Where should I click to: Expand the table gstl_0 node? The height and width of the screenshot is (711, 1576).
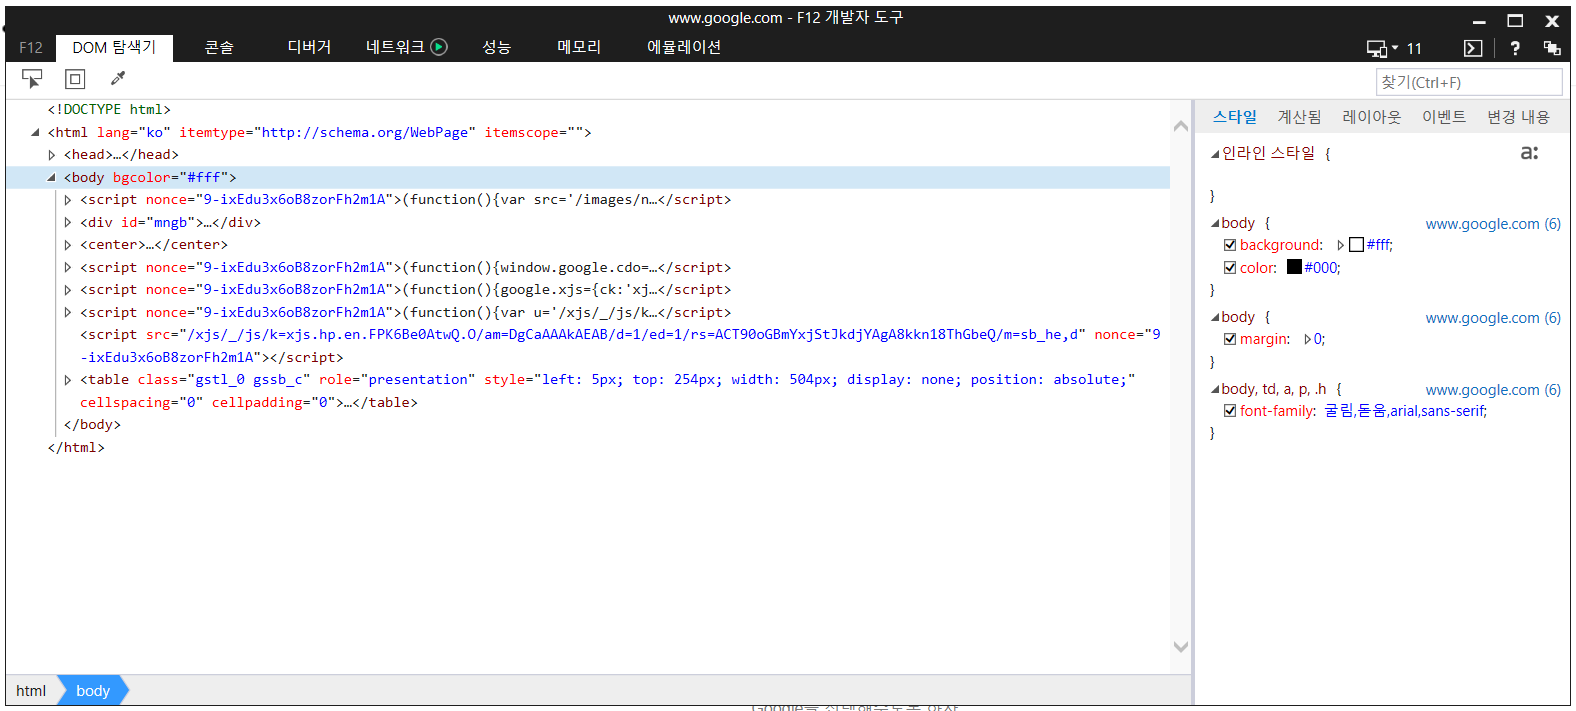[68, 380]
